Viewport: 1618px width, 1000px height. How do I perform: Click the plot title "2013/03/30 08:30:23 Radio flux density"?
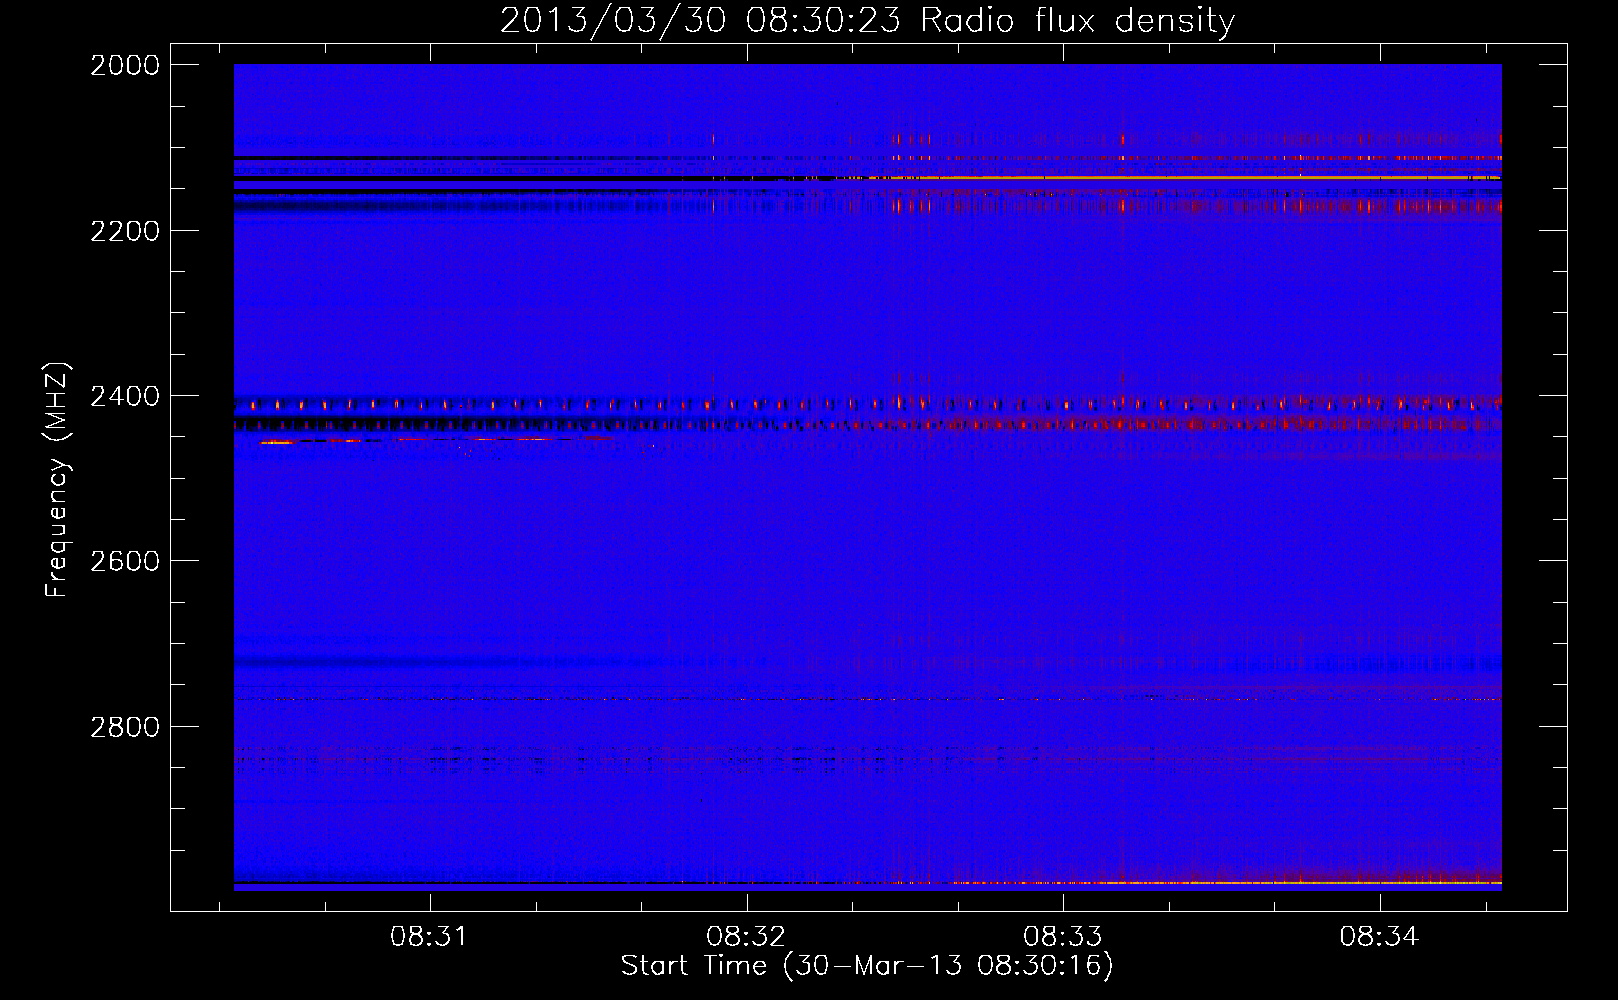coord(867,20)
